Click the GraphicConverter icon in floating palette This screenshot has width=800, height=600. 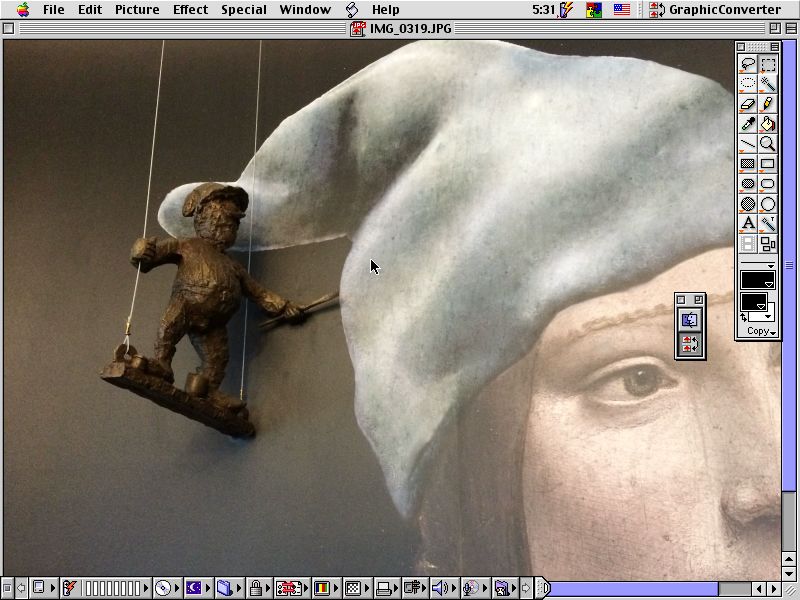pos(690,344)
